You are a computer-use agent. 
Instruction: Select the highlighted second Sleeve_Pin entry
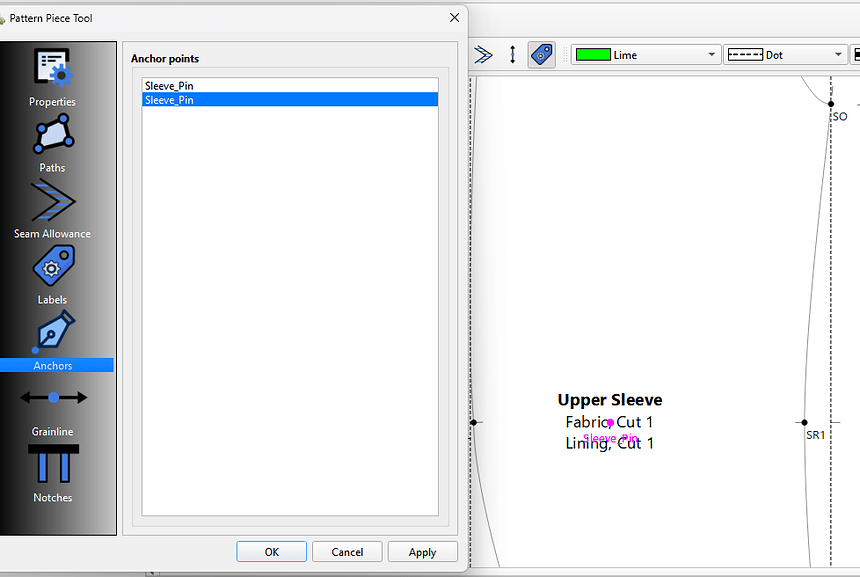pos(290,100)
